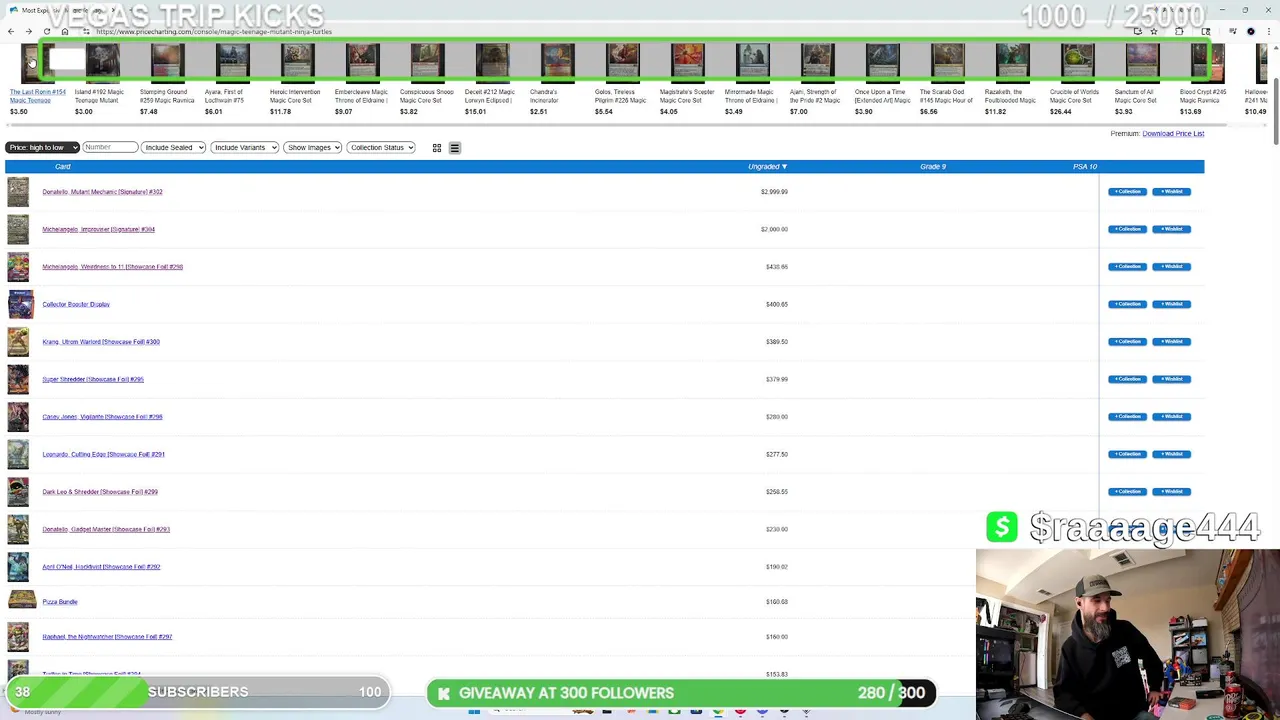This screenshot has width=1280, height=720.
Task: Click Embercleave carousel card image
Action: point(362,62)
